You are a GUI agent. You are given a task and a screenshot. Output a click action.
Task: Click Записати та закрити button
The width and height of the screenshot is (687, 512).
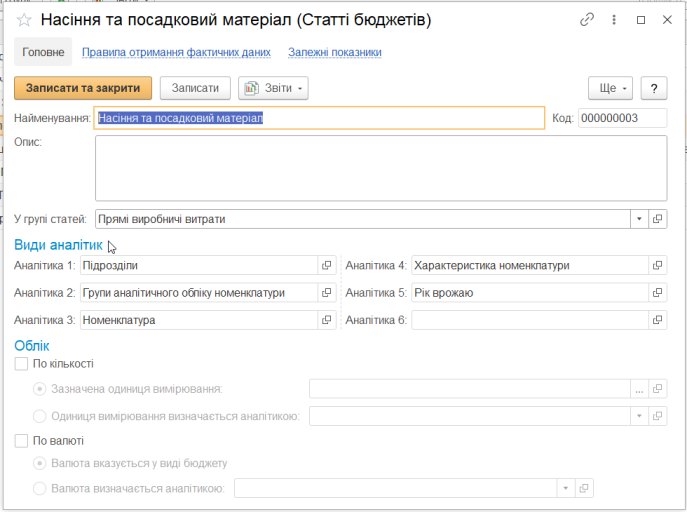(x=83, y=88)
